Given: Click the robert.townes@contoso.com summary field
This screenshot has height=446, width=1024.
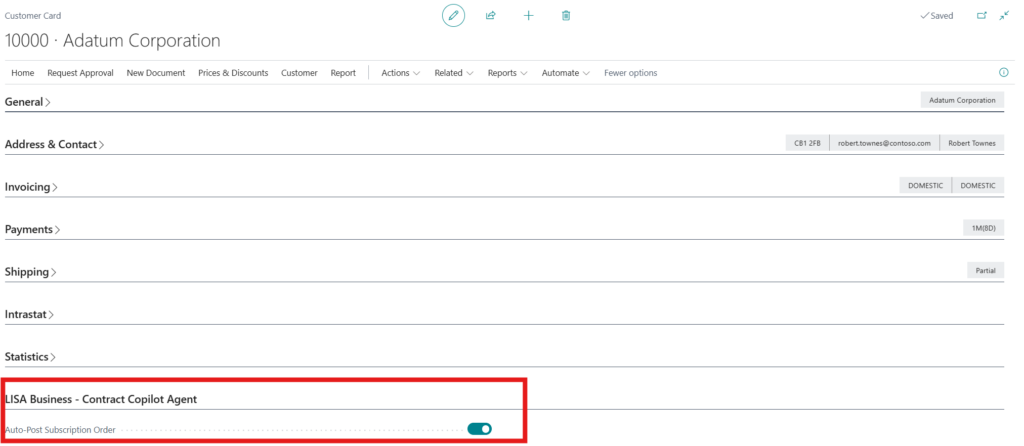Looking at the screenshot, I should tap(883, 143).
